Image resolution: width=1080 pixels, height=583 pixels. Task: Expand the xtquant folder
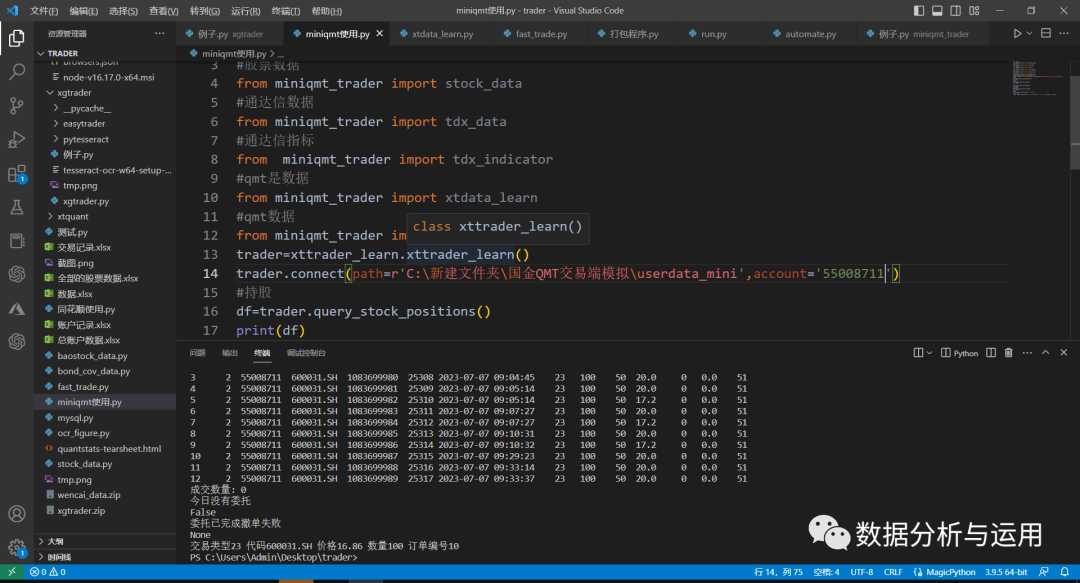pyautogui.click(x=72, y=216)
